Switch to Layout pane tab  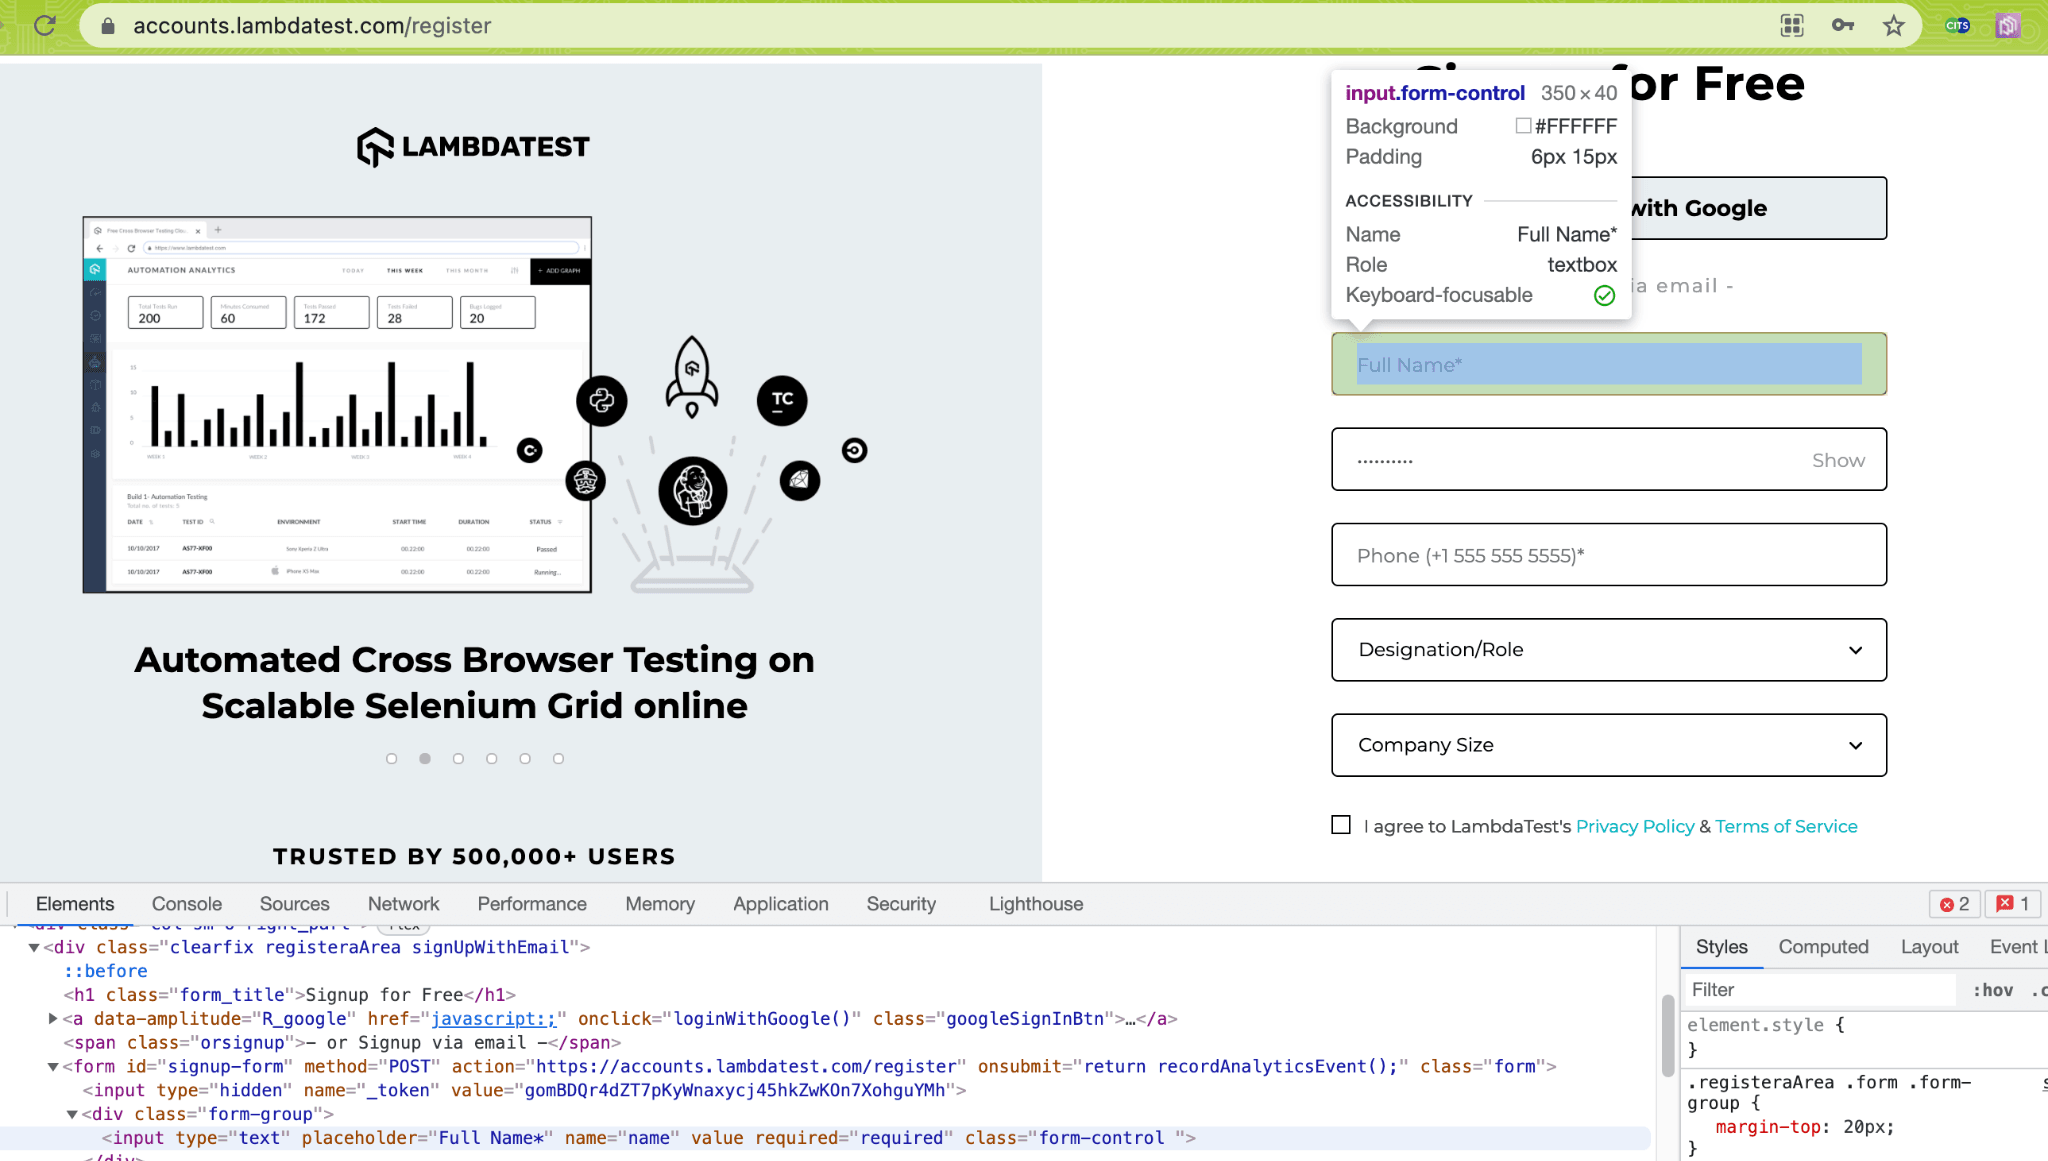pyautogui.click(x=1929, y=947)
